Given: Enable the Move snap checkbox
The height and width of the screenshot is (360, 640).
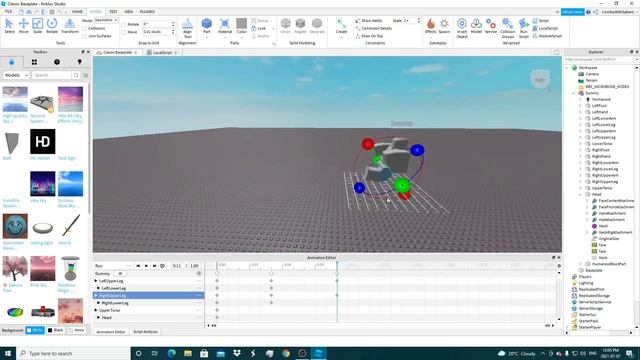Looking at the screenshot, I should point(124,32).
